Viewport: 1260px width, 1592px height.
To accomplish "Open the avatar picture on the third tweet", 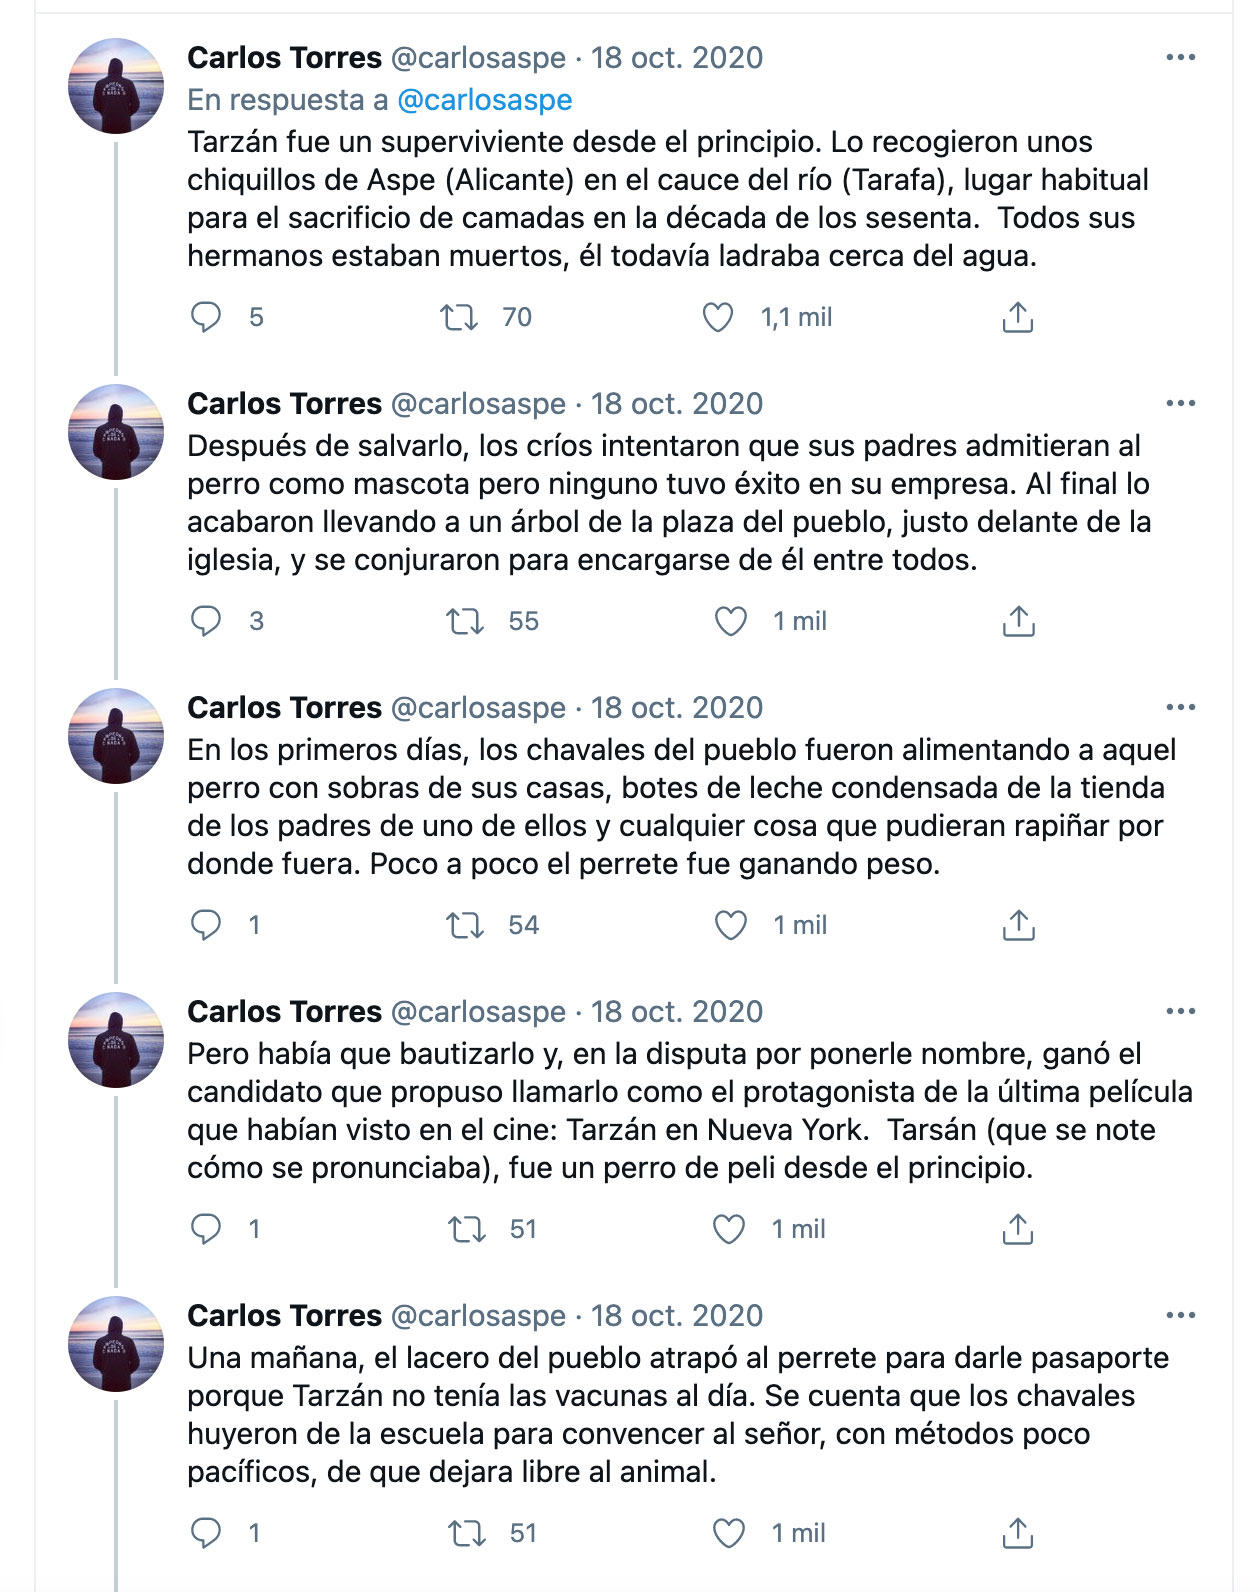I will pyautogui.click(x=116, y=736).
